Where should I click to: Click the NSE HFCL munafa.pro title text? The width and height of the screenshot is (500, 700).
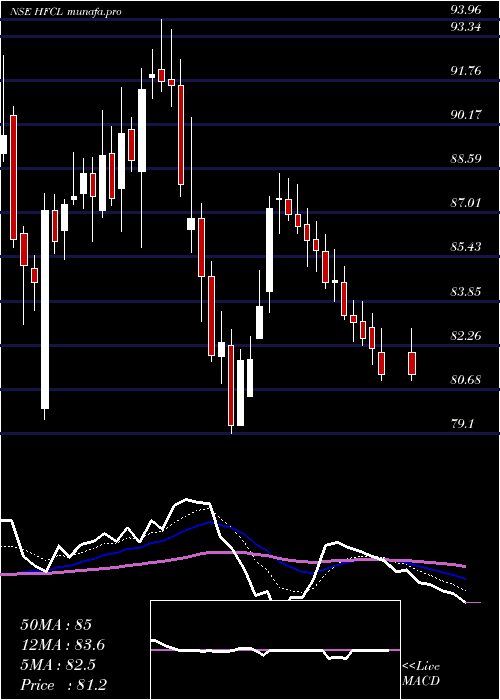tap(67, 12)
